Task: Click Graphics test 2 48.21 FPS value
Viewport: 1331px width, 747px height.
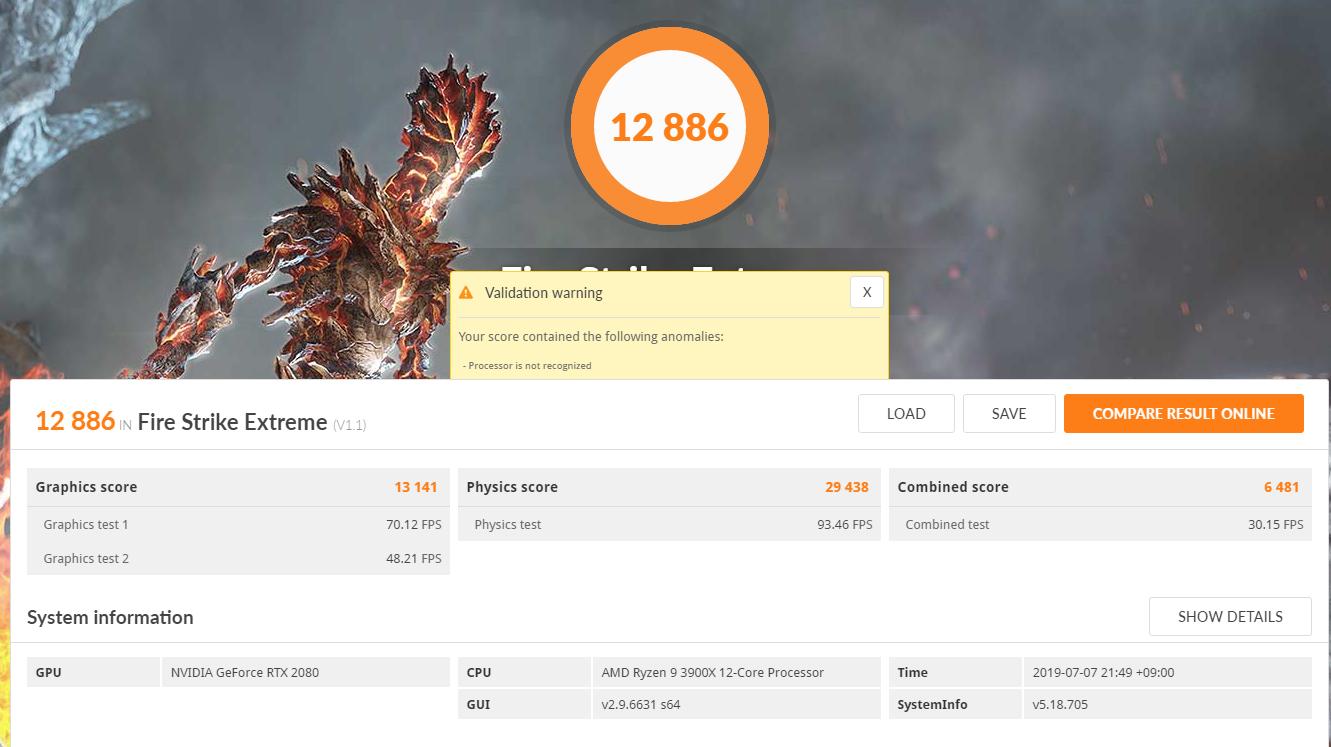Action: point(414,558)
